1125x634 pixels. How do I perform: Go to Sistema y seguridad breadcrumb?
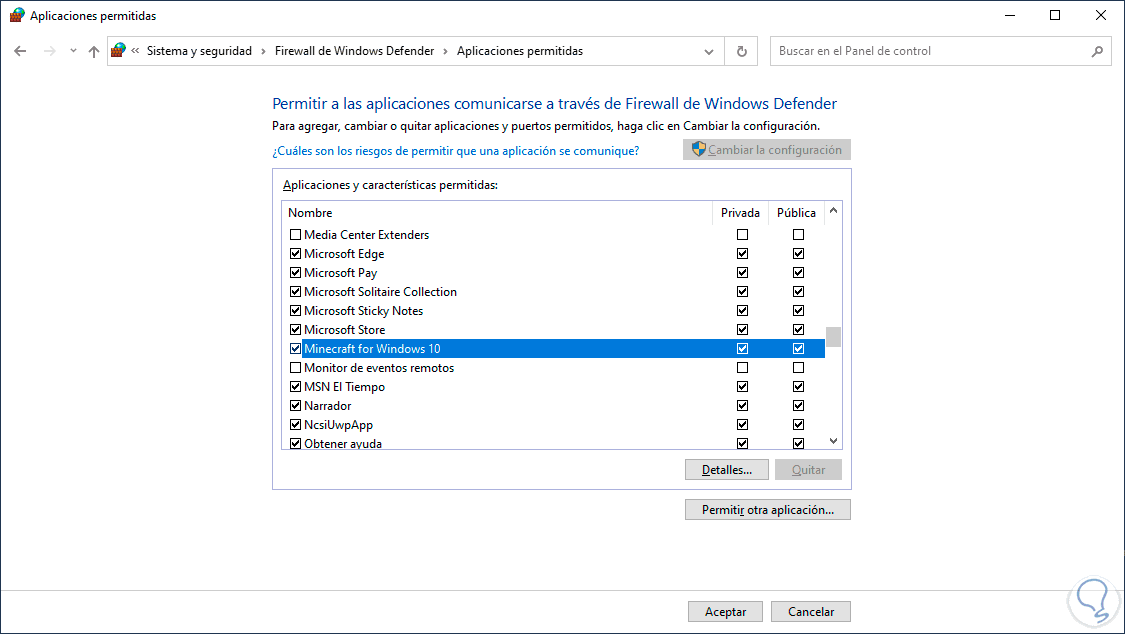click(199, 51)
